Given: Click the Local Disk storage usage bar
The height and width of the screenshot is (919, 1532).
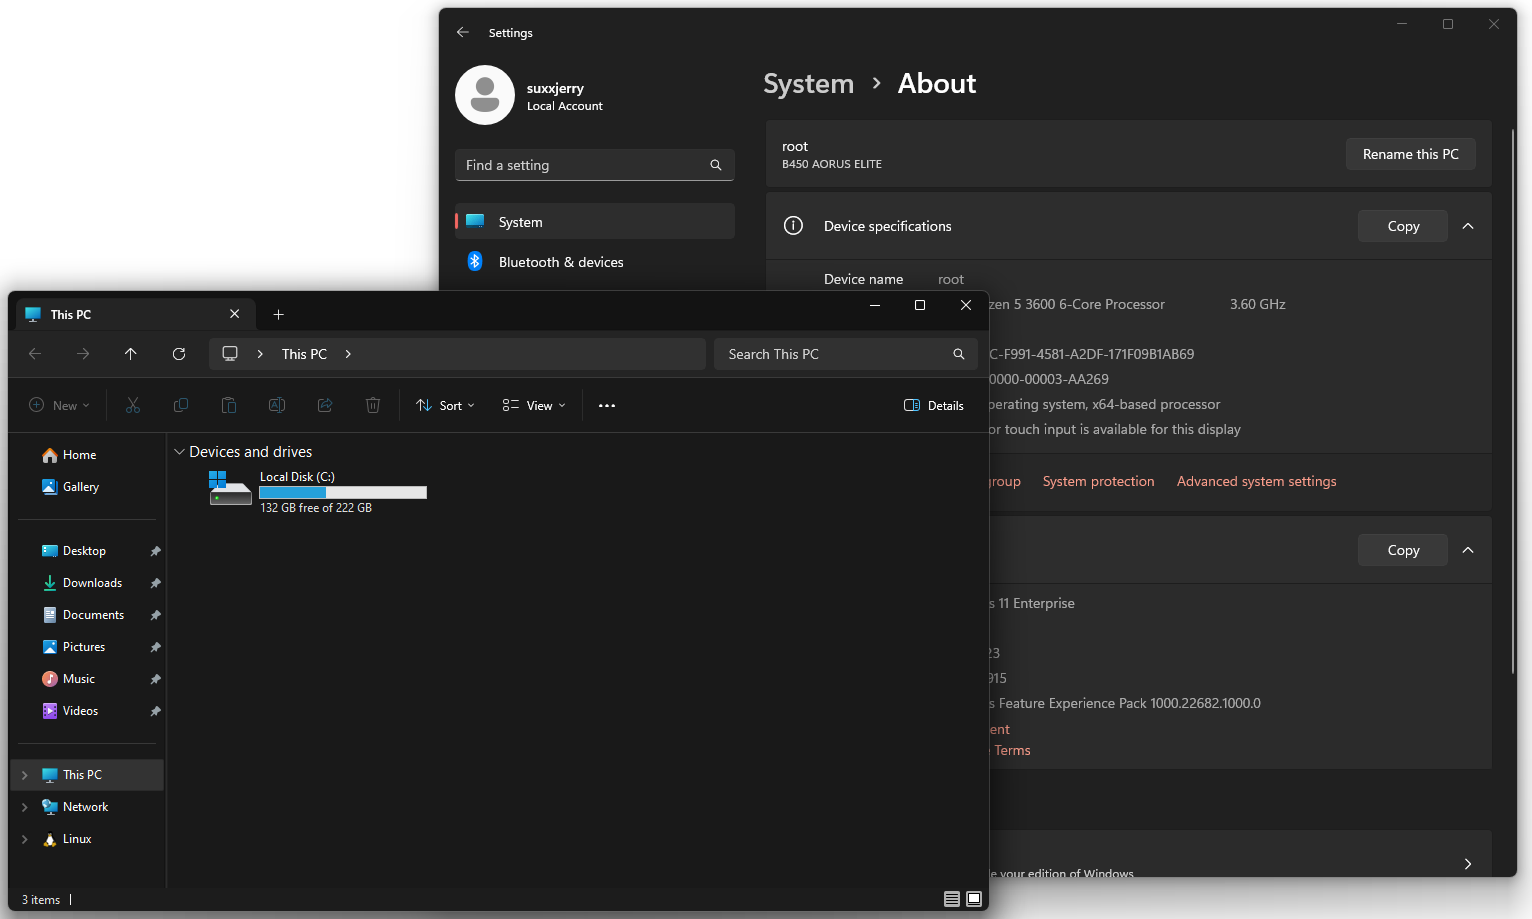Looking at the screenshot, I should pos(343,492).
